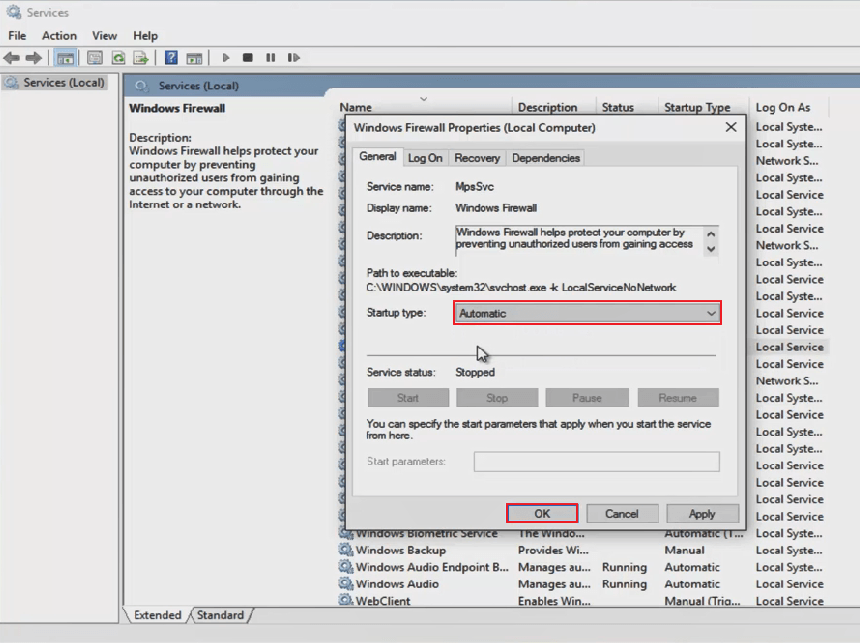Click the Windows Firewall heading in the left pane
860x643 pixels.
click(177, 108)
